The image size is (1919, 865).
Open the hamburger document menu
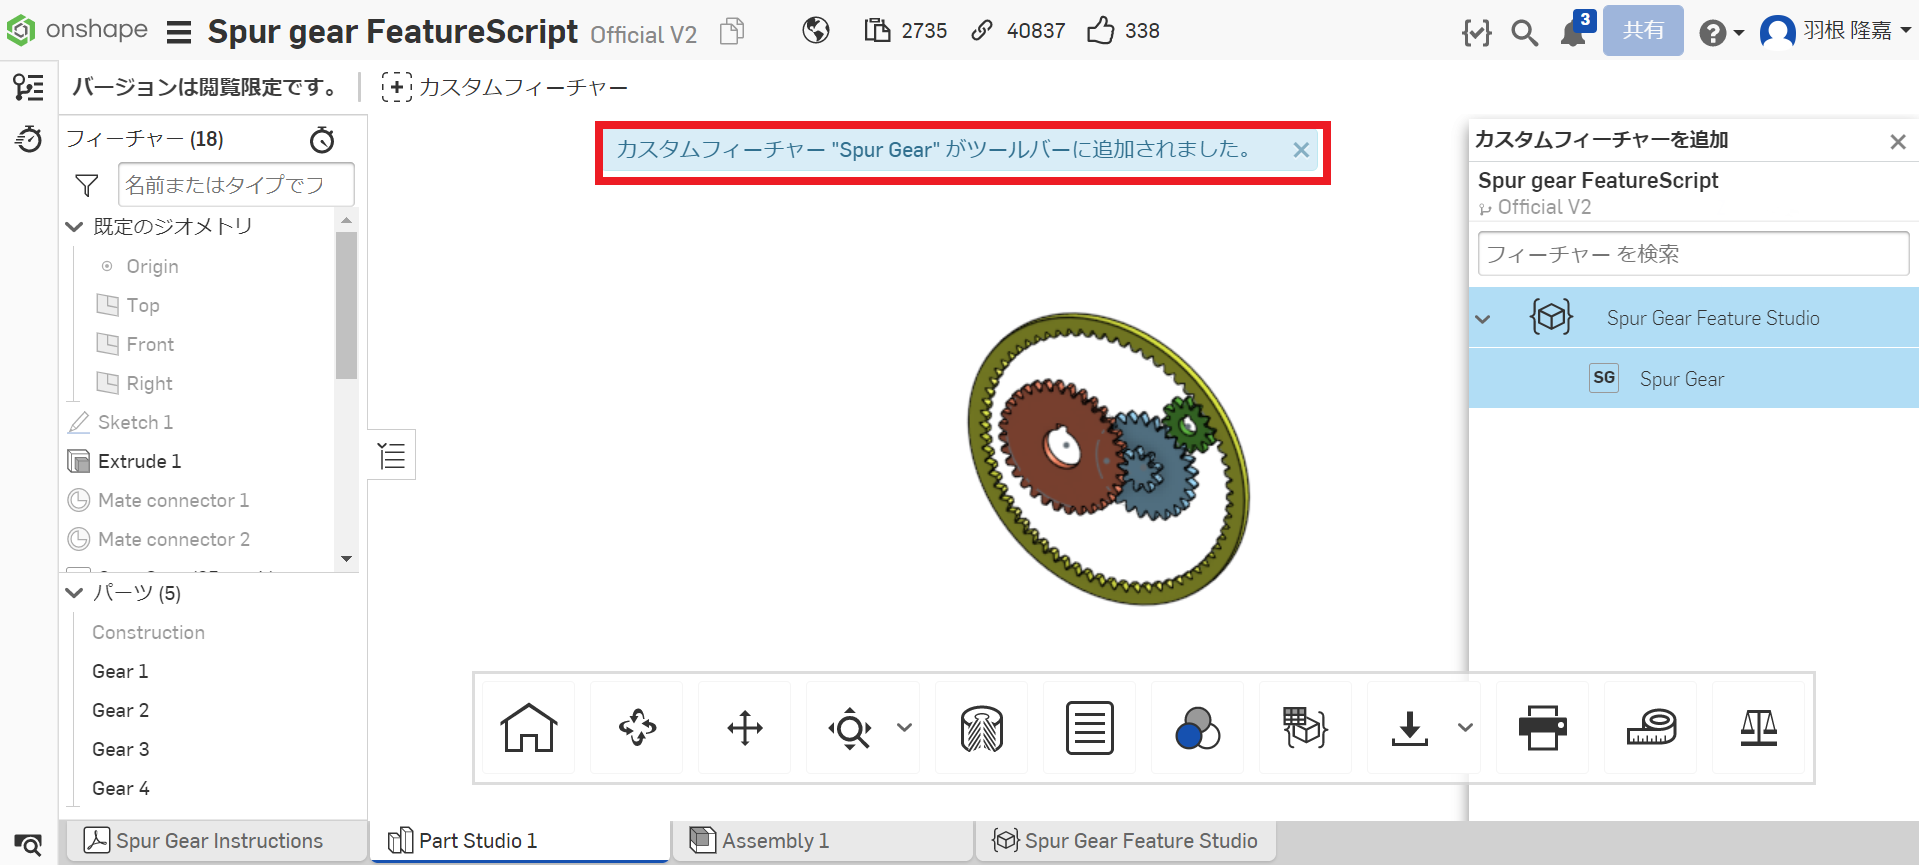pyautogui.click(x=179, y=32)
